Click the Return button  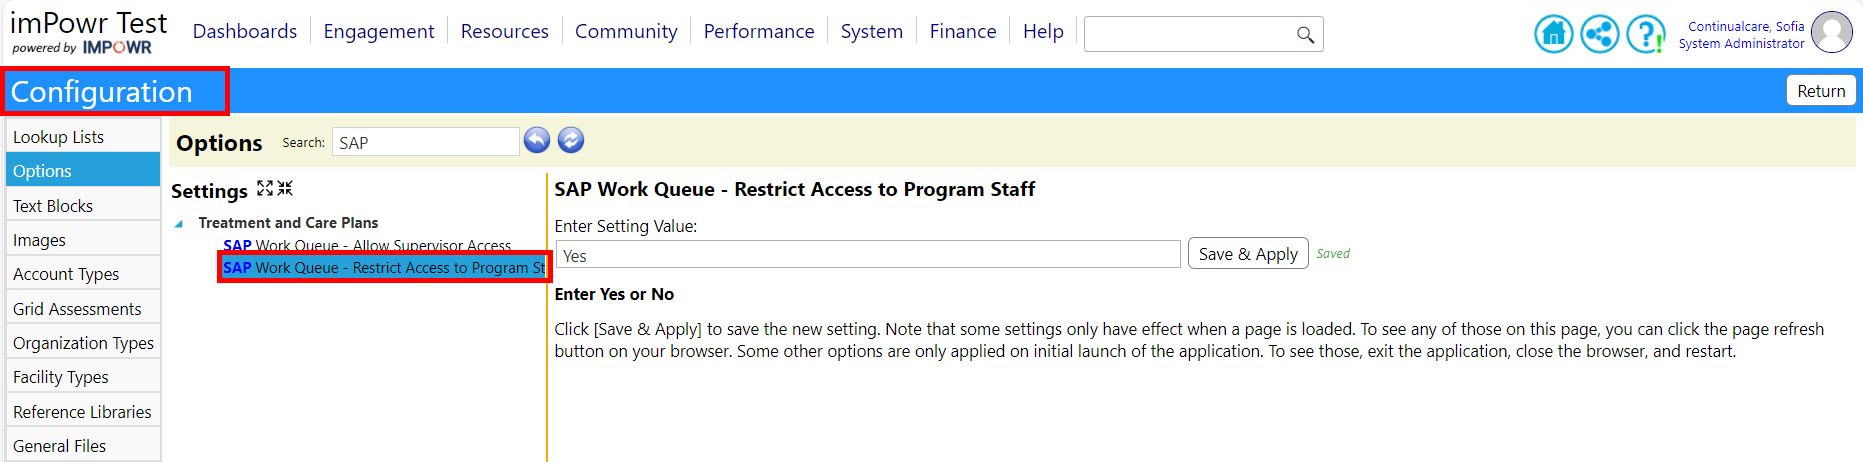[1821, 91]
